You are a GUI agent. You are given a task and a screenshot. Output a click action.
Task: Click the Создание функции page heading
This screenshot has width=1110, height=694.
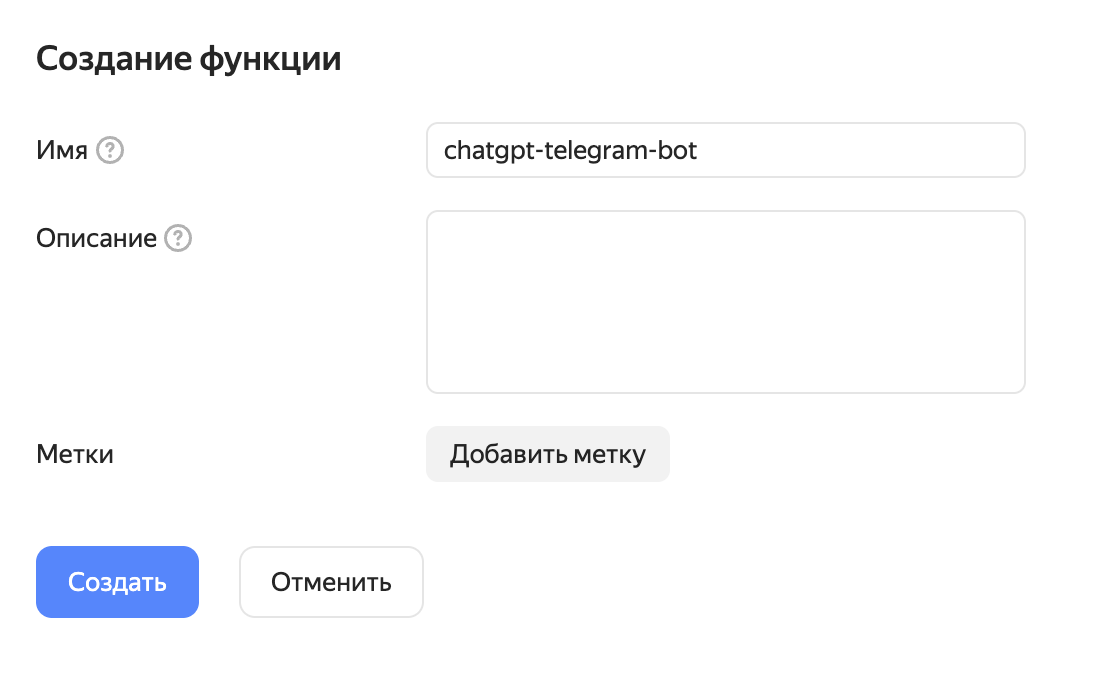click(188, 58)
